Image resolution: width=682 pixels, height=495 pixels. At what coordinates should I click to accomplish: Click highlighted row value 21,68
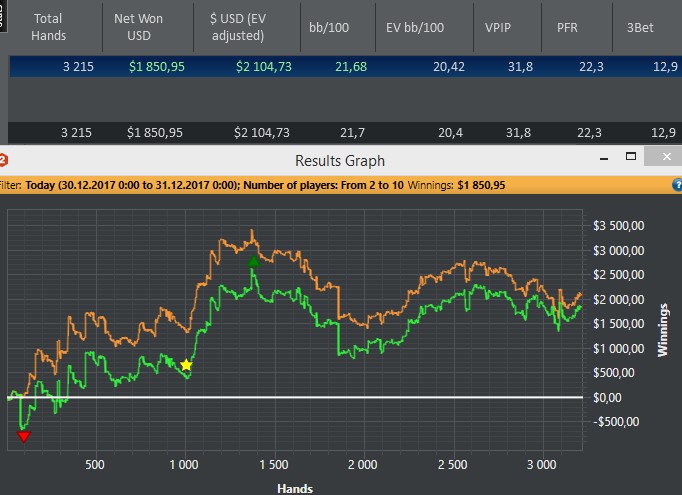[x=351, y=67]
